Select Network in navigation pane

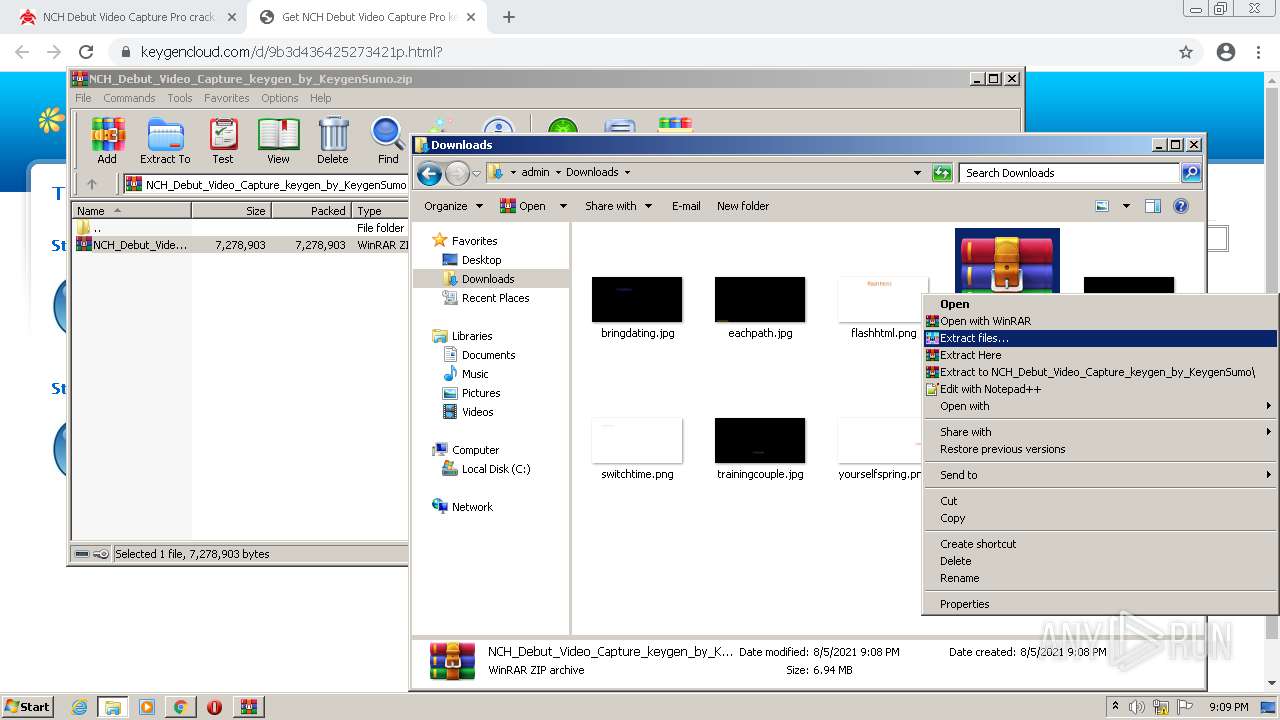click(x=472, y=507)
